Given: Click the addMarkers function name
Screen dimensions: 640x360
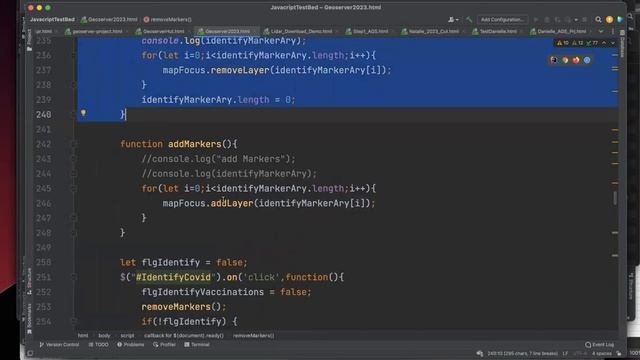Looking at the screenshot, I should [194, 144].
